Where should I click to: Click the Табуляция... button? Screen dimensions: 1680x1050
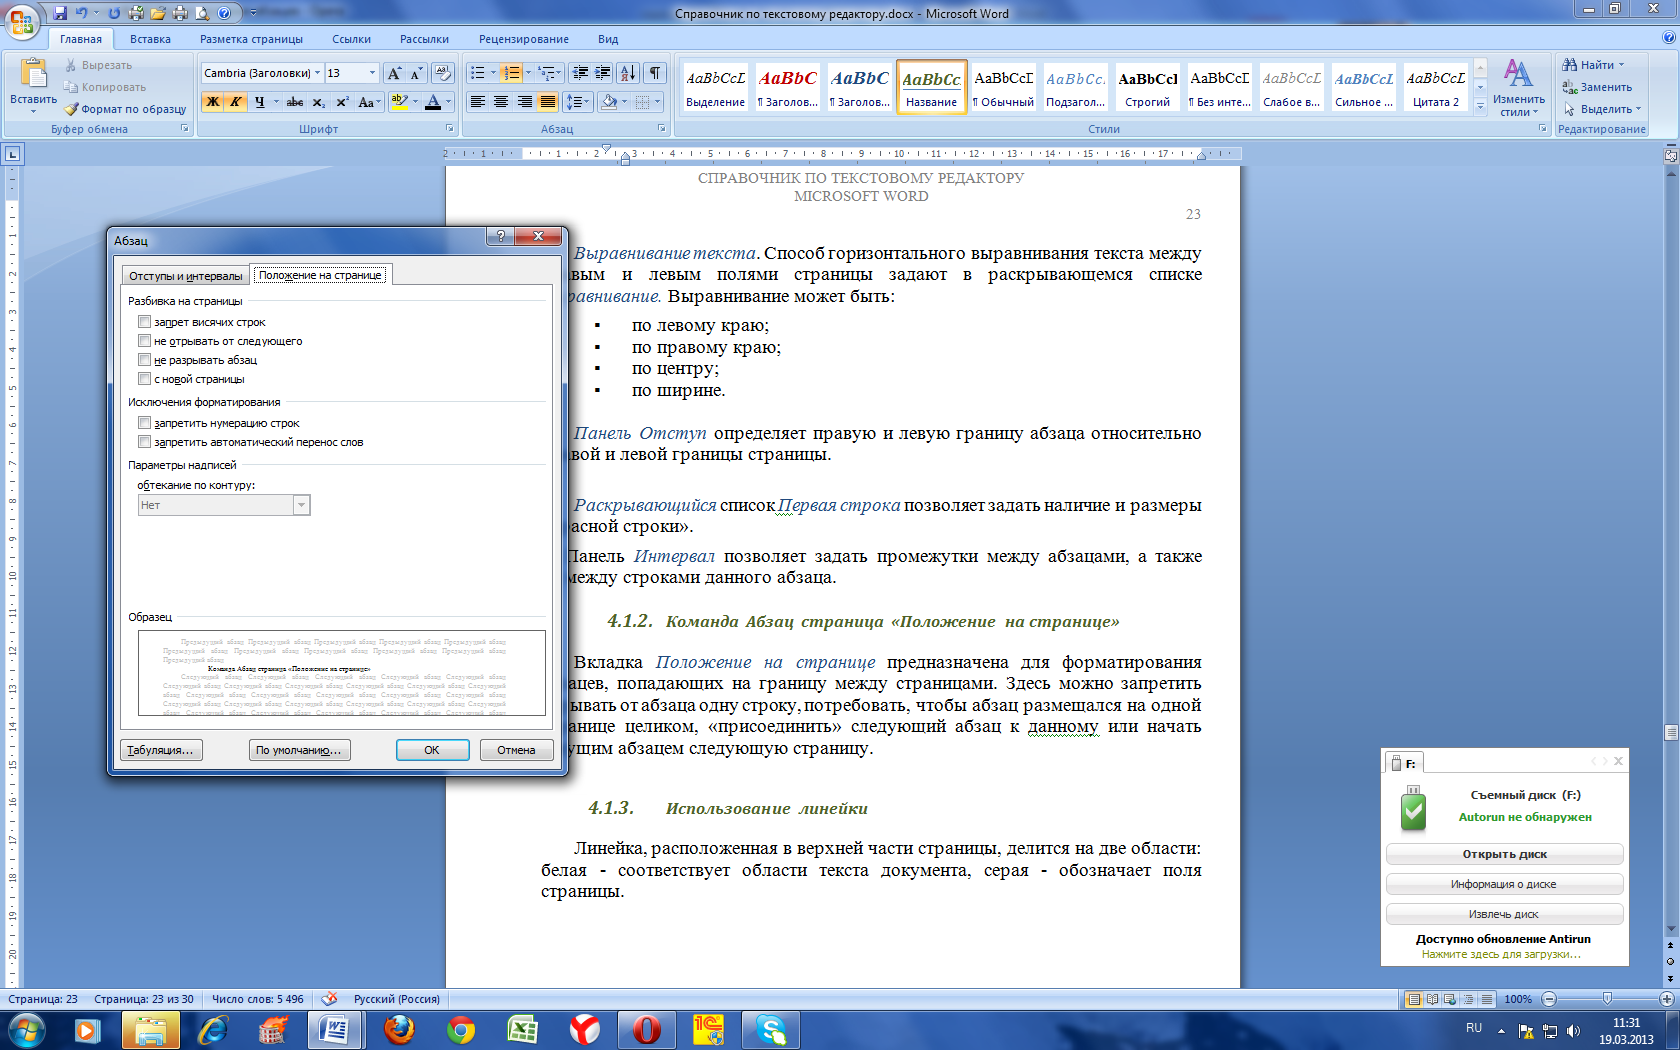pyautogui.click(x=160, y=750)
